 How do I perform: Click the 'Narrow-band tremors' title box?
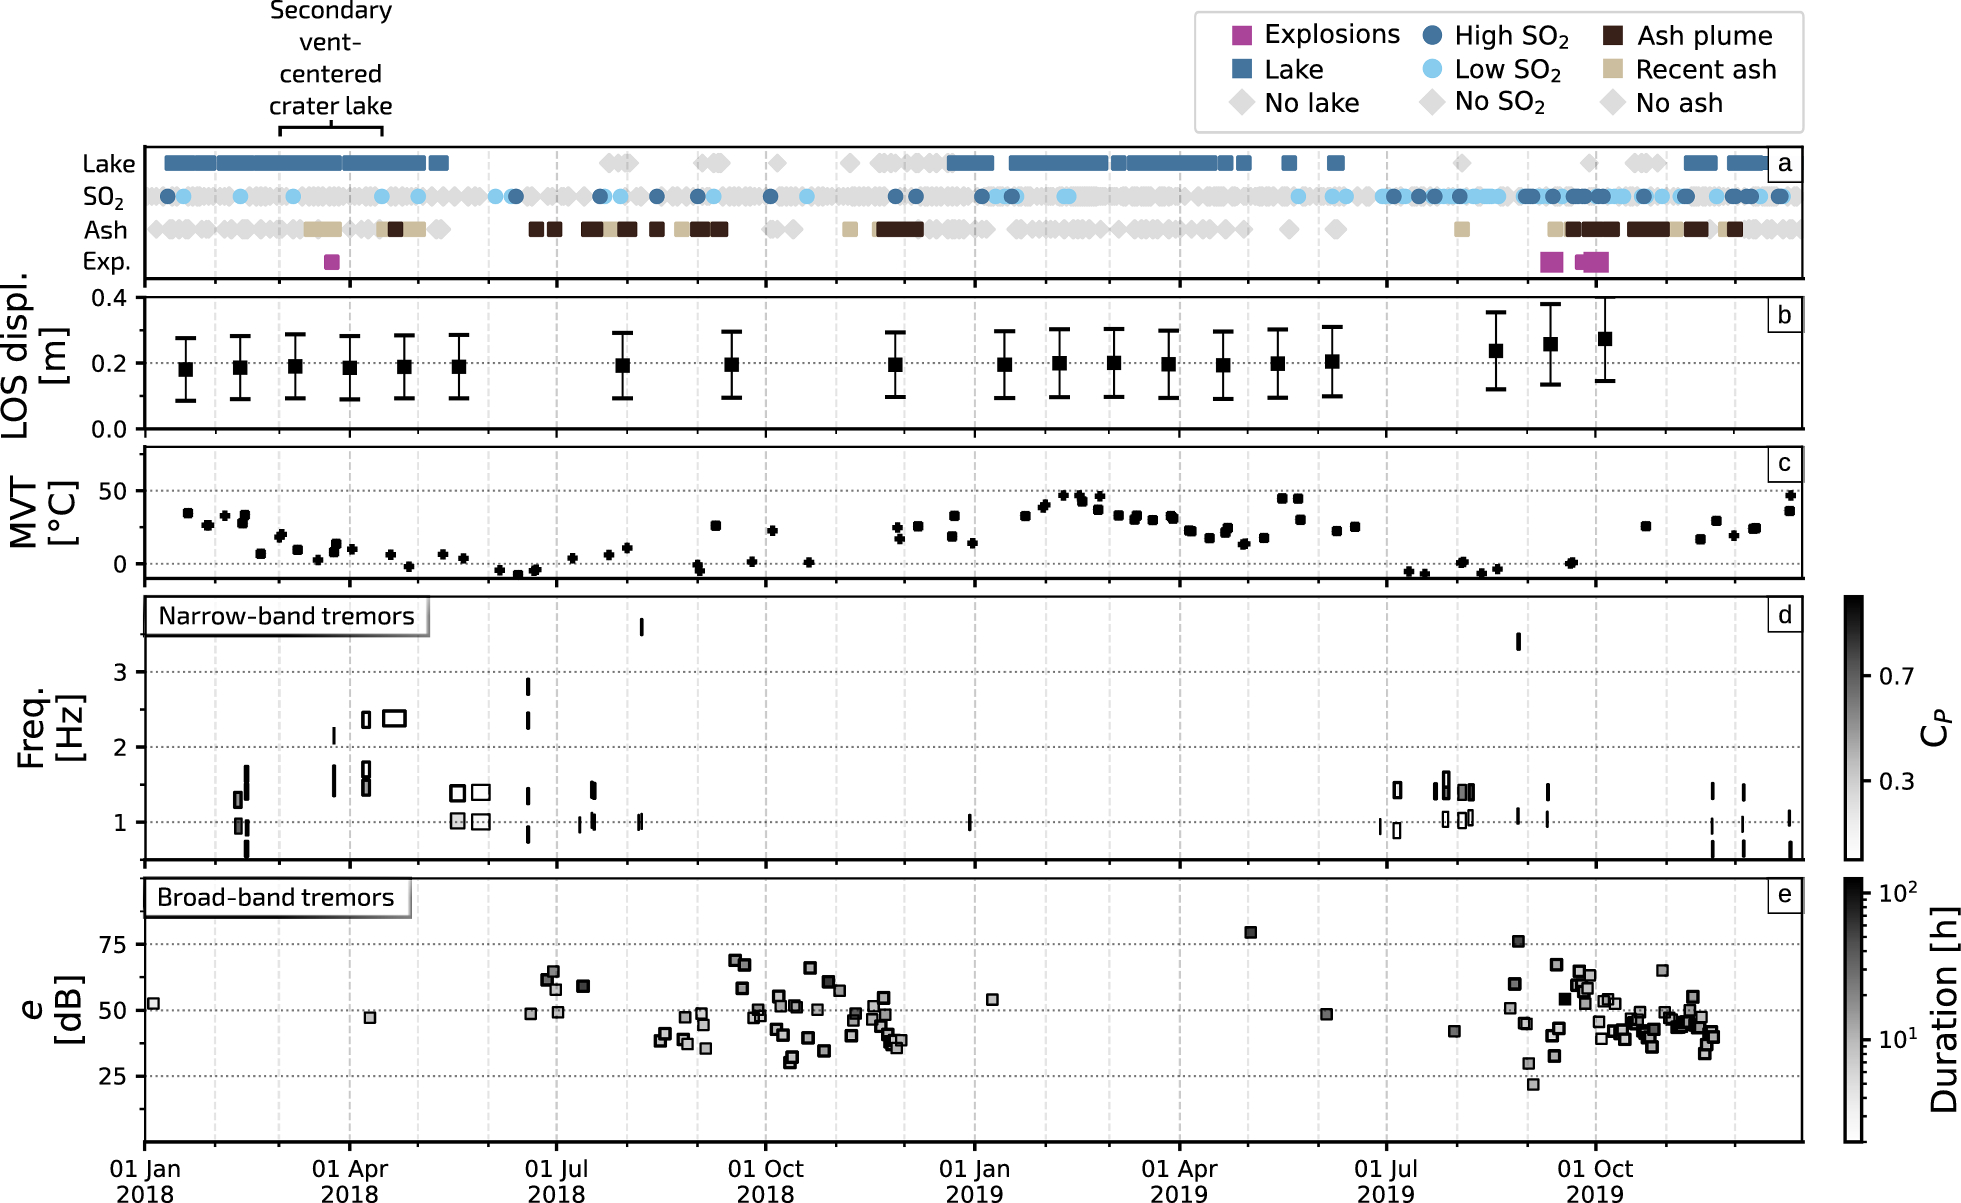(287, 616)
